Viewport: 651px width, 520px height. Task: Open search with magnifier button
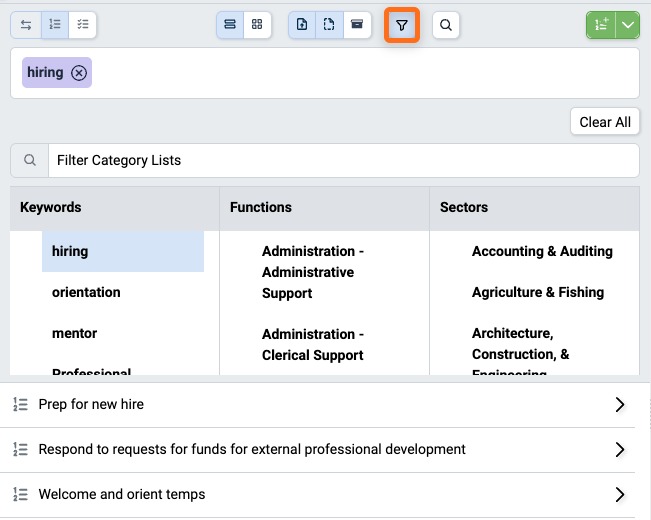point(446,25)
